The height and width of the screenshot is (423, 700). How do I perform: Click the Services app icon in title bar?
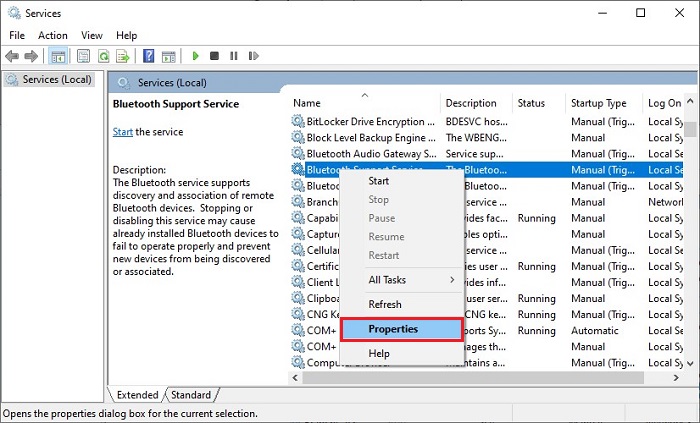click(x=14, y=13)
